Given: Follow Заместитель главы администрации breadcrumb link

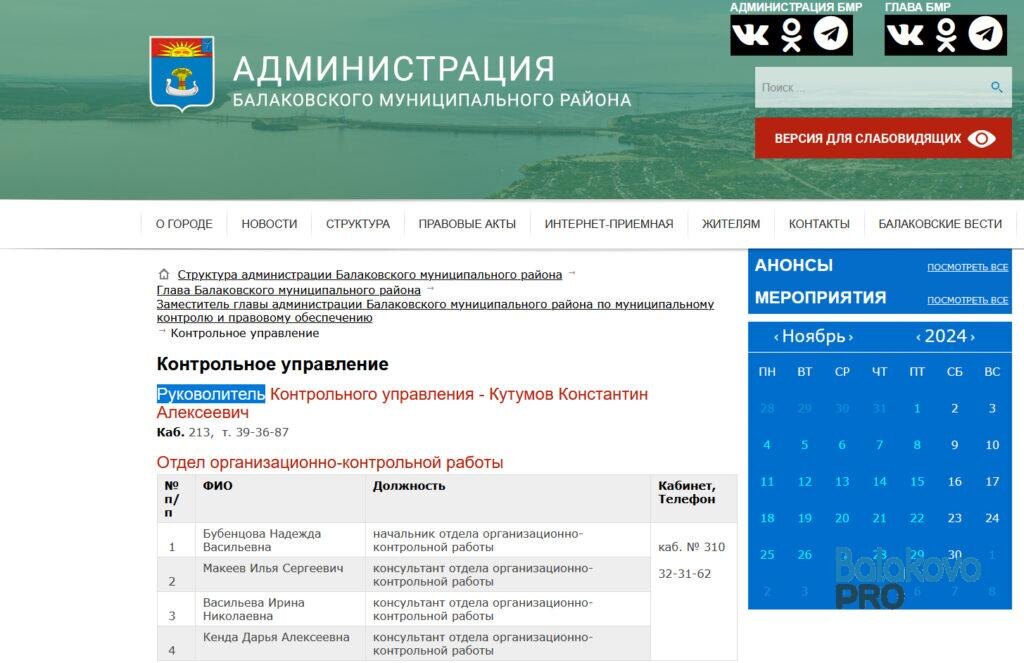Looking at the screenshot, I should 435,311.
